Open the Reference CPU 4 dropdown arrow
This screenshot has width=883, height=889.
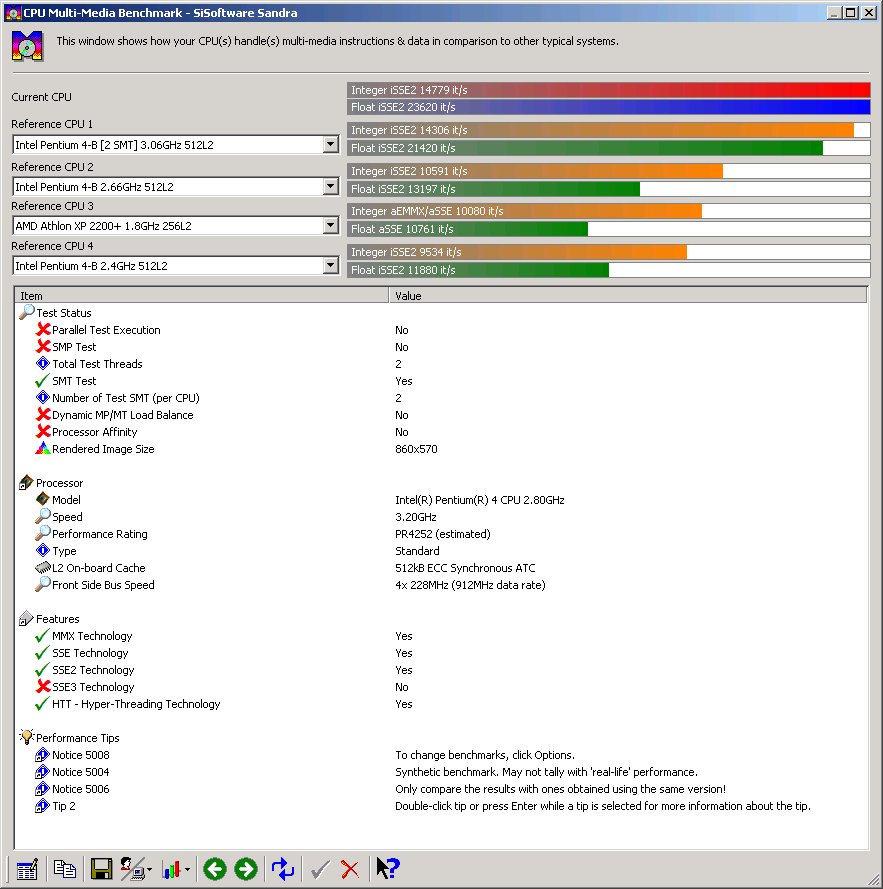[331, 265]
